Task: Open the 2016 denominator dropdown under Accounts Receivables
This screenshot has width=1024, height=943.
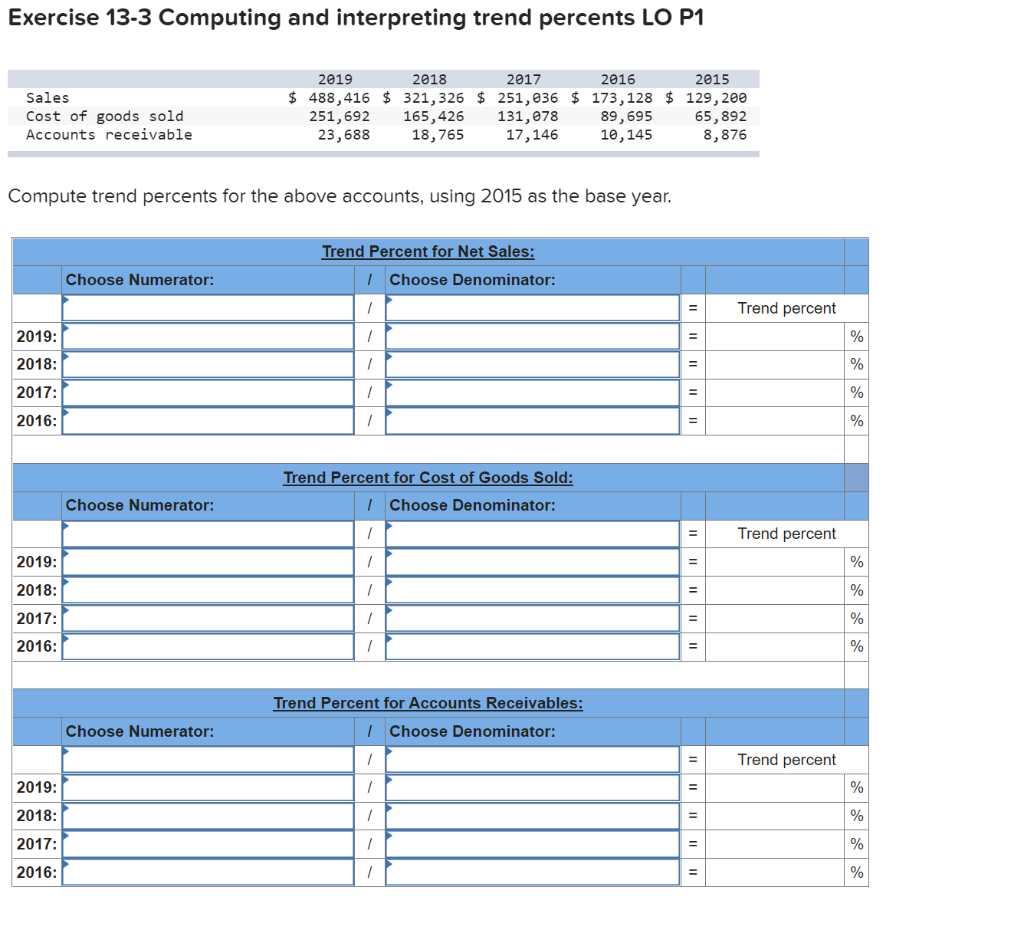Action: 531,871
